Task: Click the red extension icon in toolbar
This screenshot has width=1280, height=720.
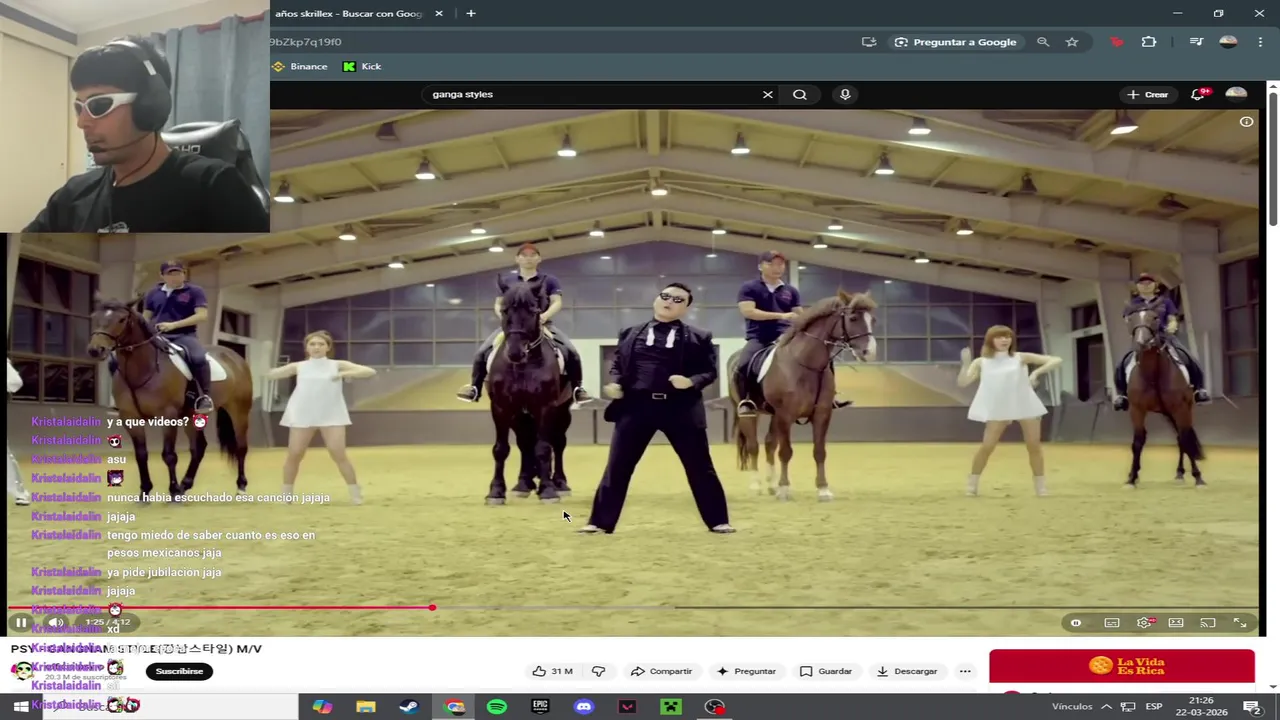Action: [x=1117, y=42]
